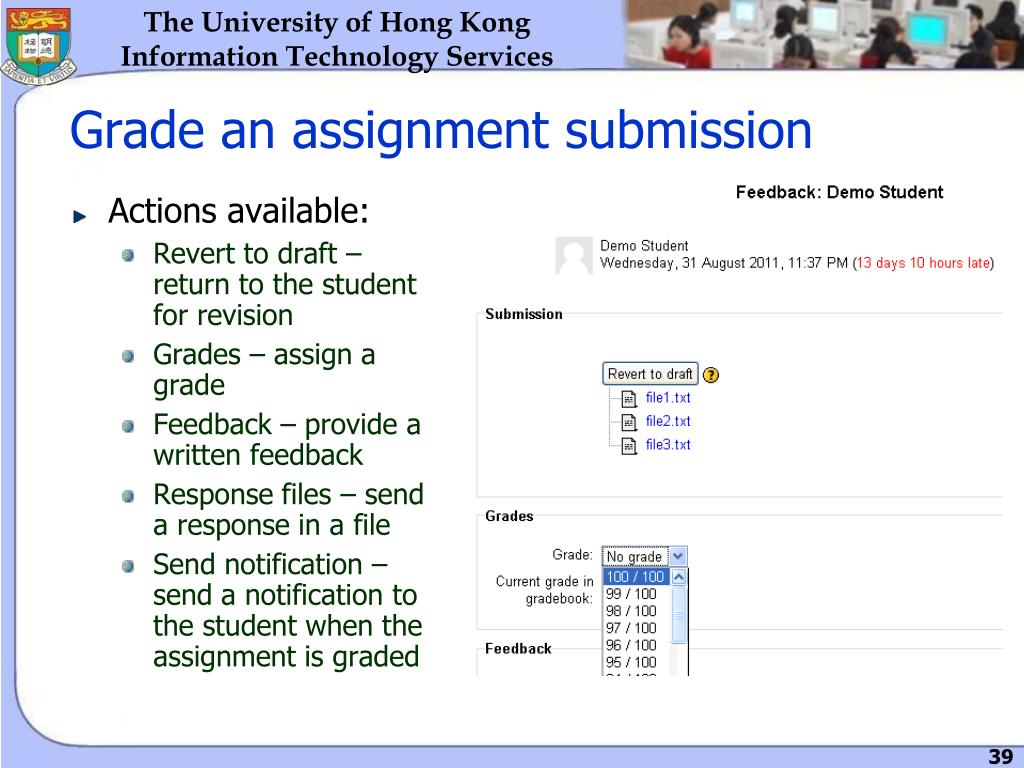1024x768 pixels.
Task: Click the slide title 'Grade an assignment submission'
Action: coord(441,130)
